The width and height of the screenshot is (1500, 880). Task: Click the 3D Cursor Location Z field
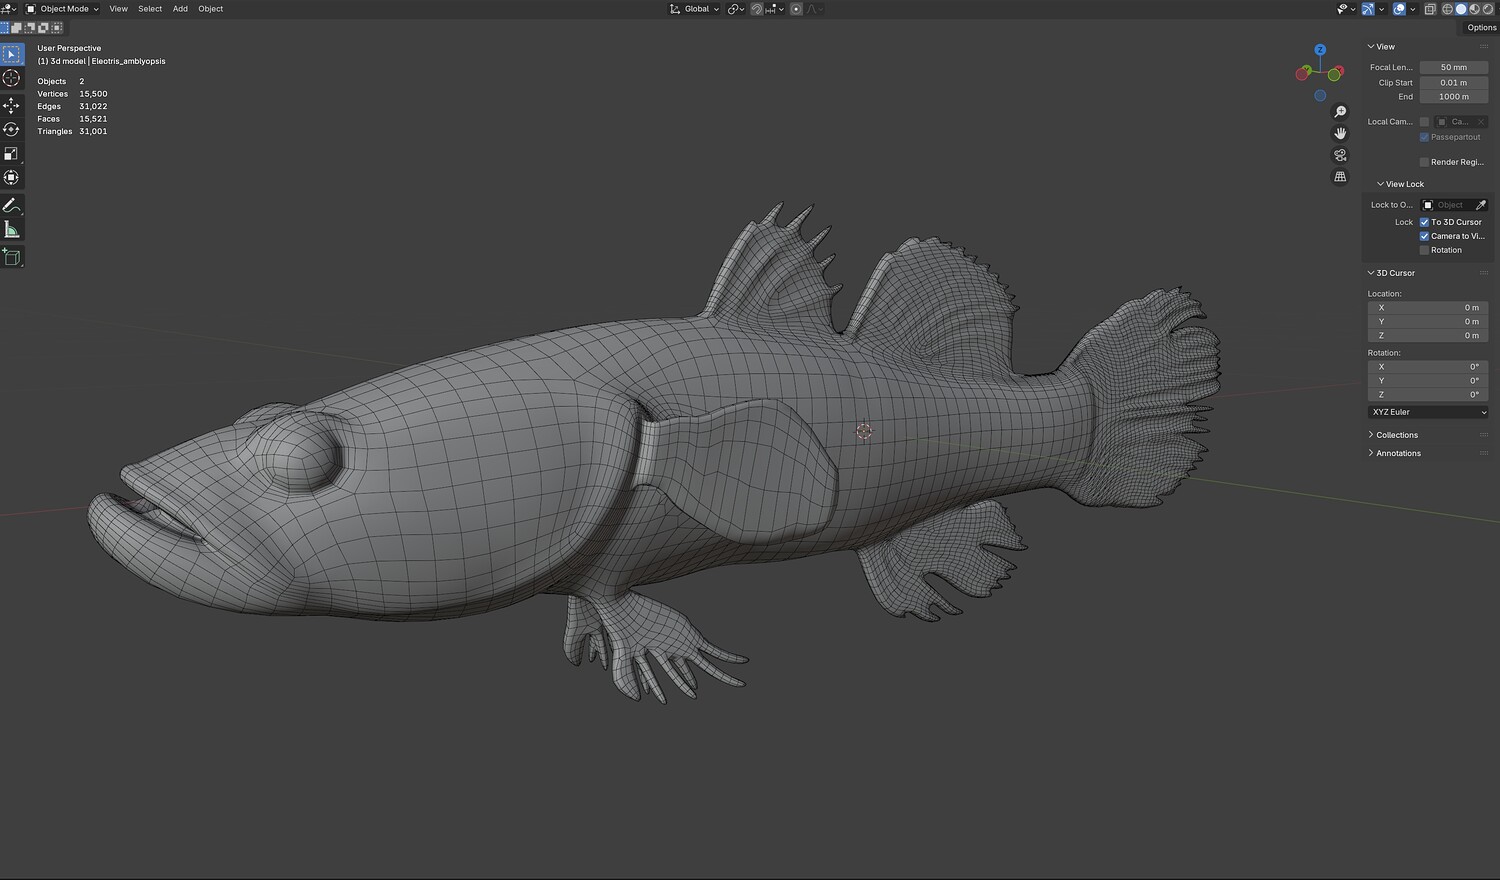coord(1428,336)
